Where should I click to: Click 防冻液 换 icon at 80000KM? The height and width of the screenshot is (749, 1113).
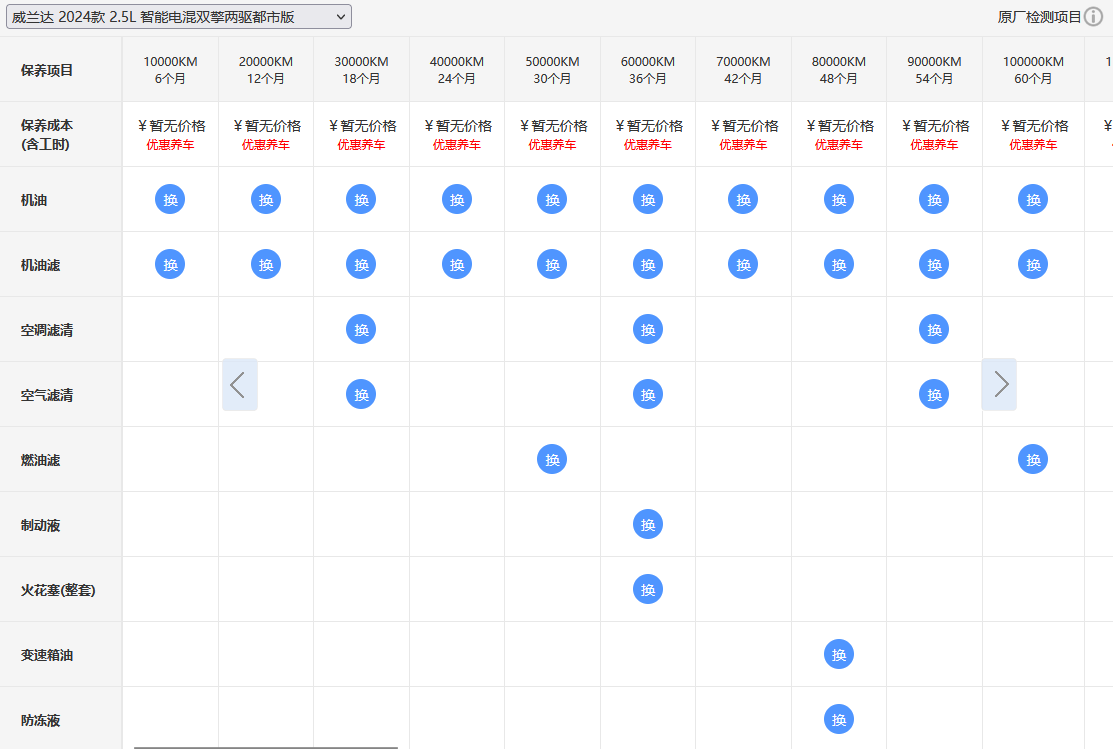[839, 720]
